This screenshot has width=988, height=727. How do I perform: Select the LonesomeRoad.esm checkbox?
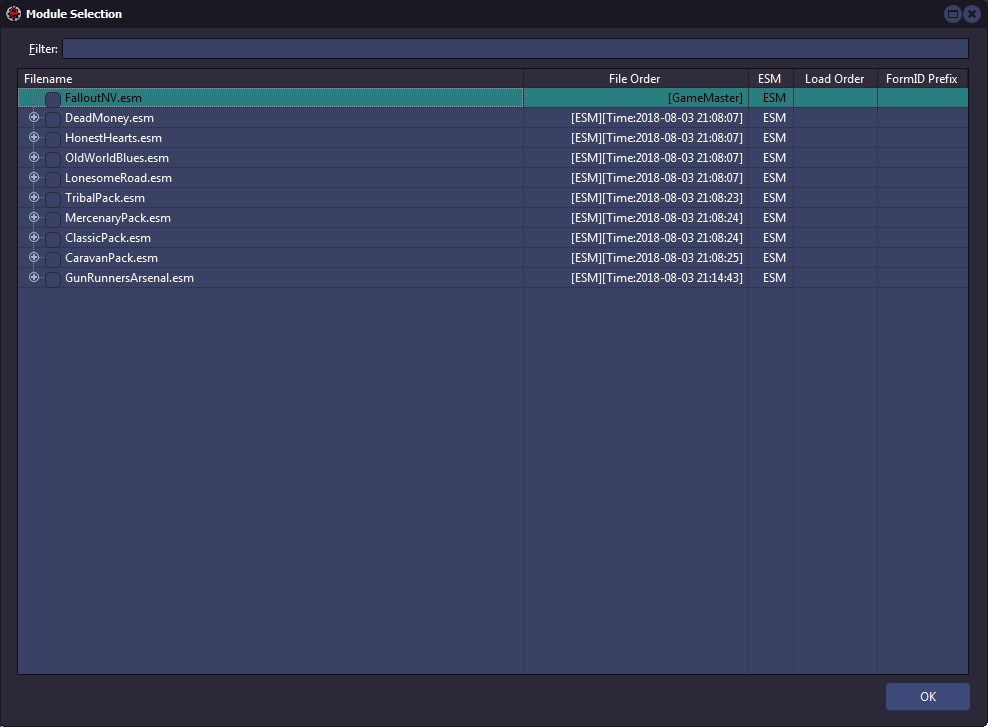pyautogui.click(x=53, y=180)
